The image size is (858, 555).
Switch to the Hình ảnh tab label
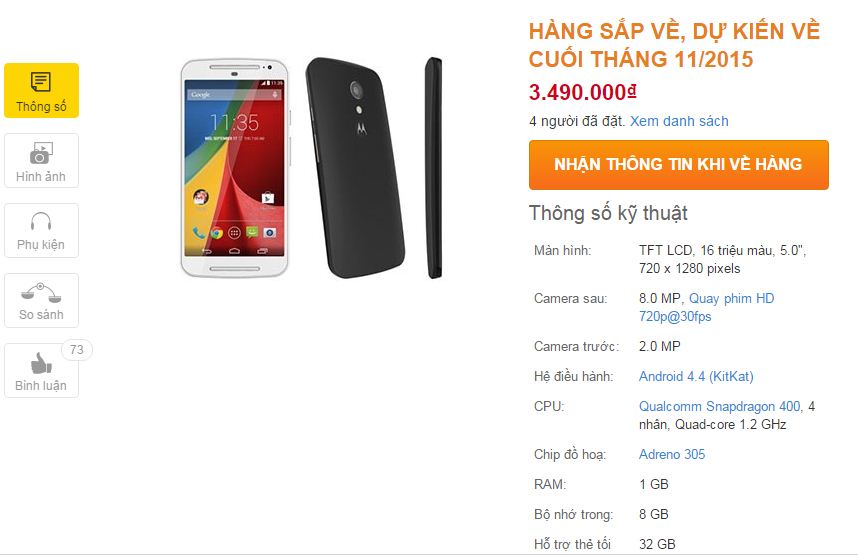coord(41,177)
